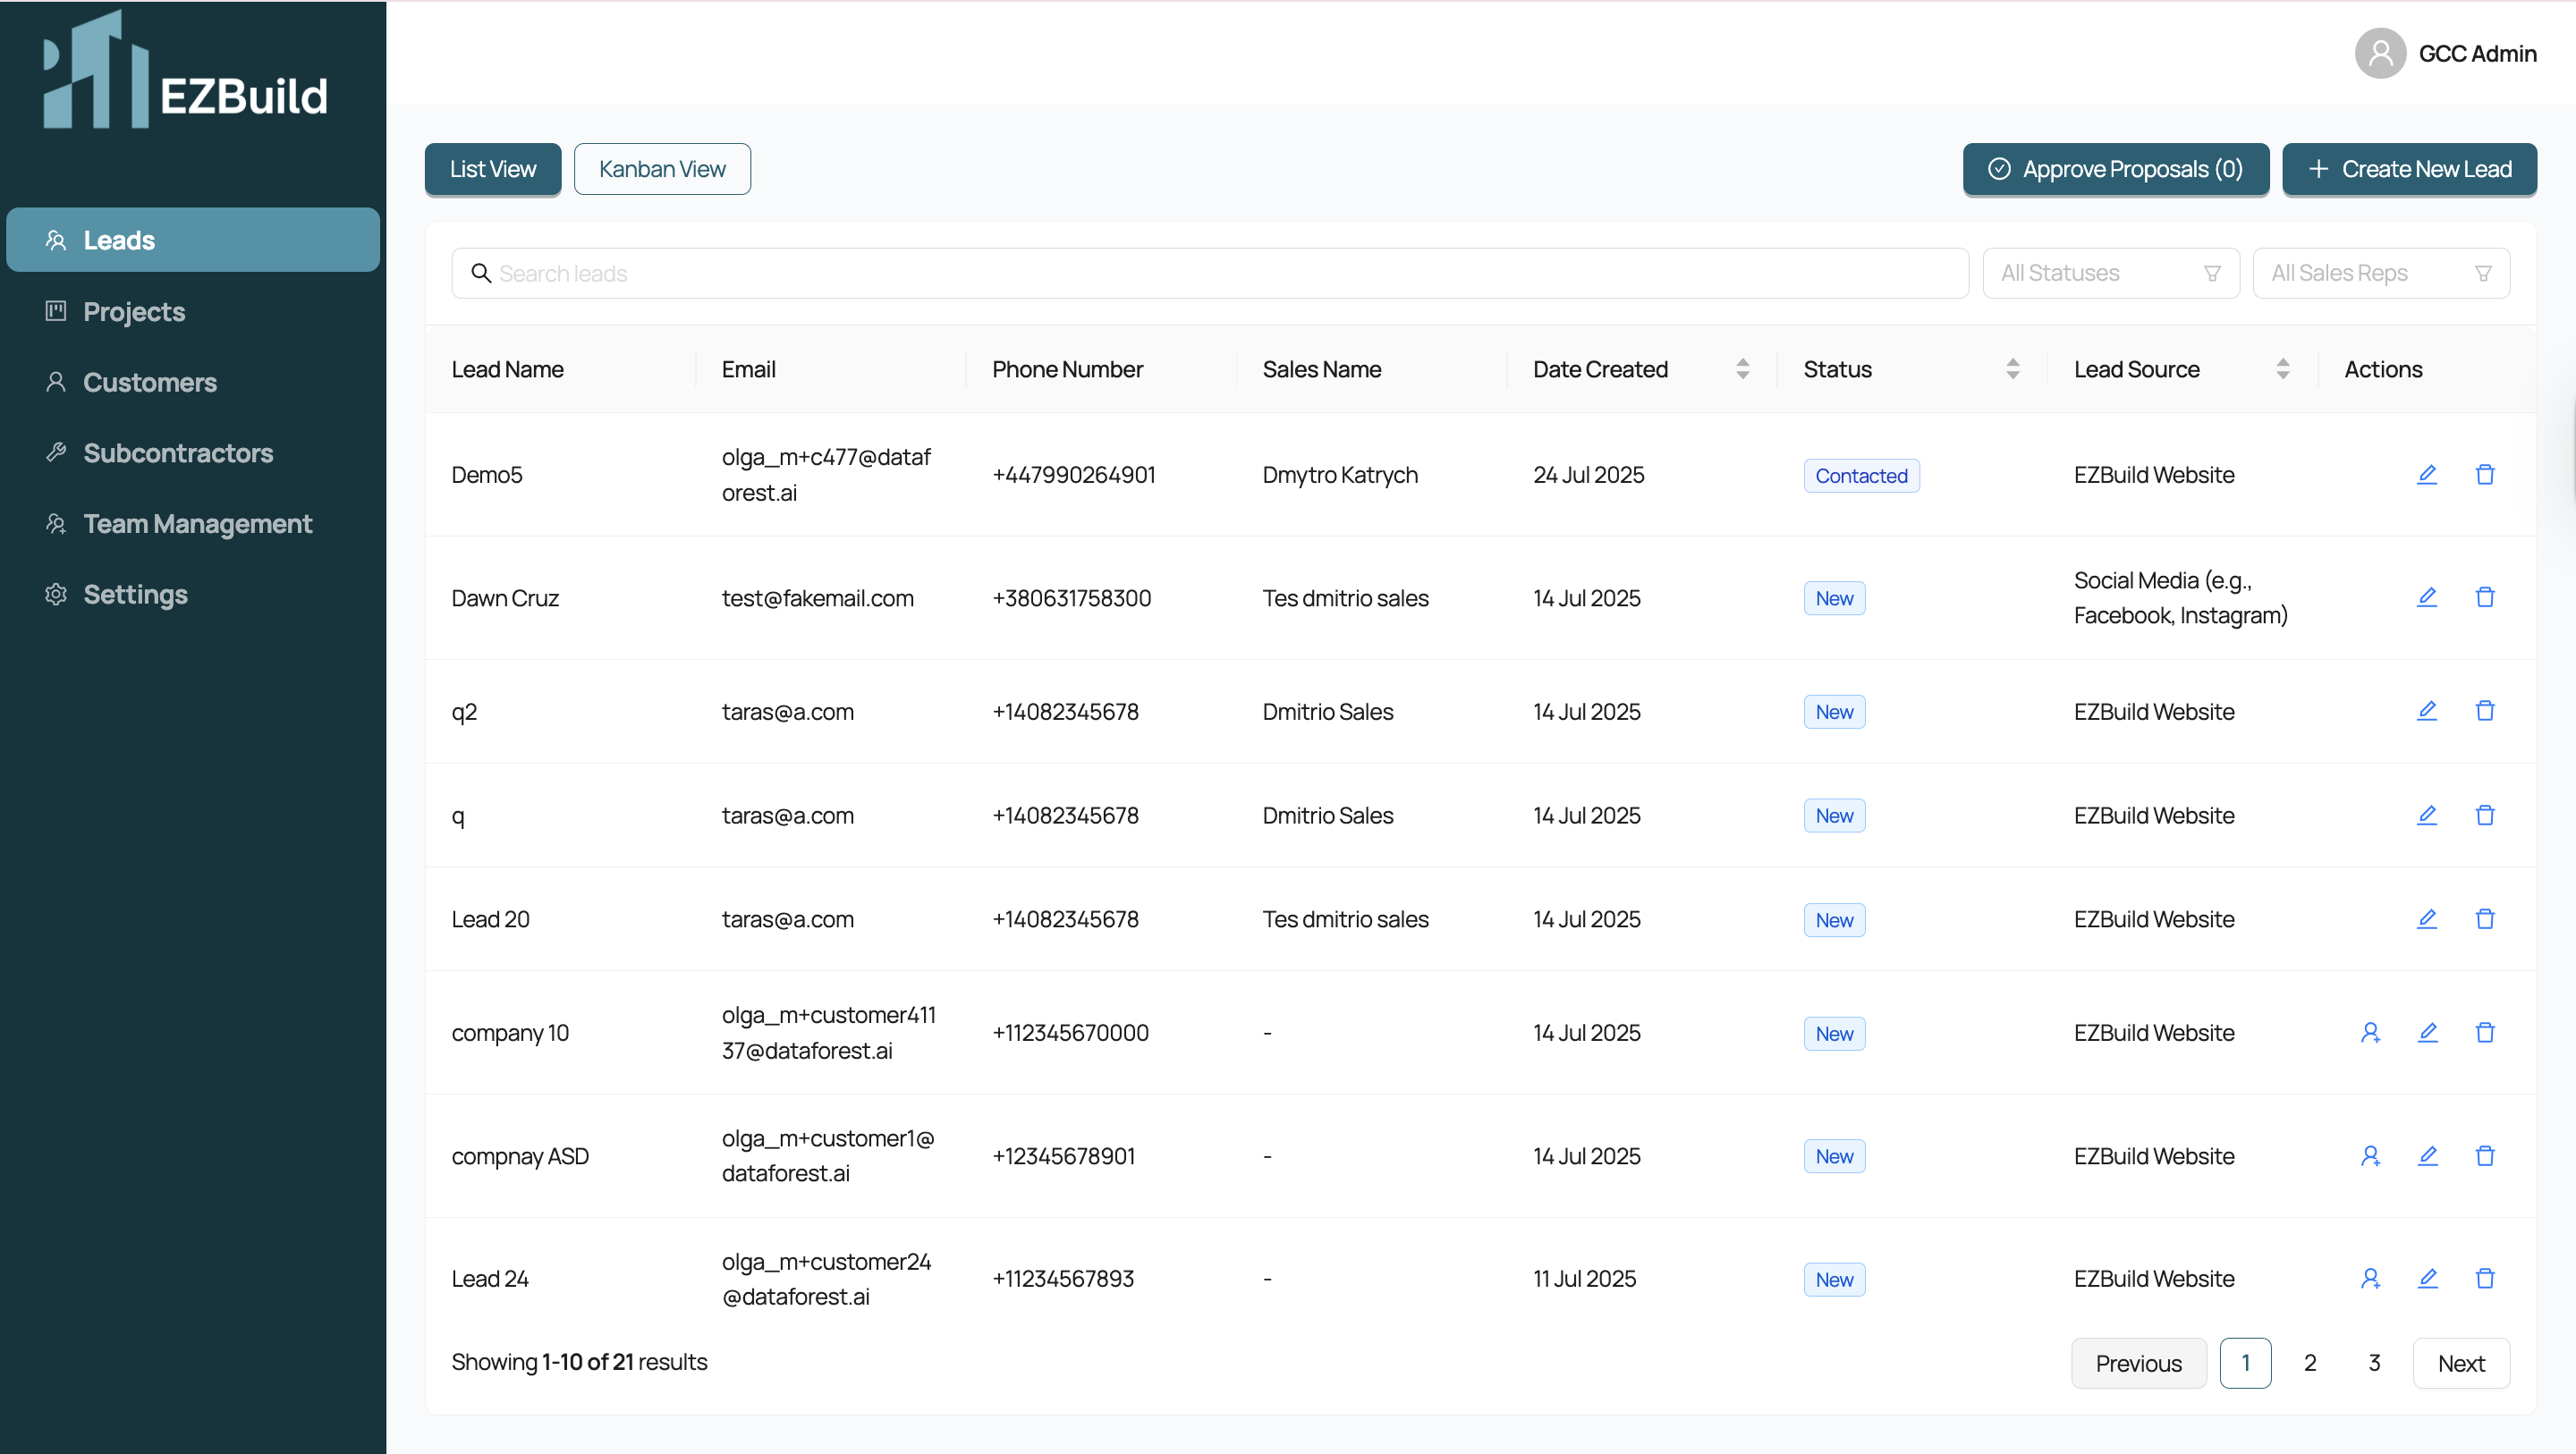Click phone number +112345670000

pos(1071,1033)
